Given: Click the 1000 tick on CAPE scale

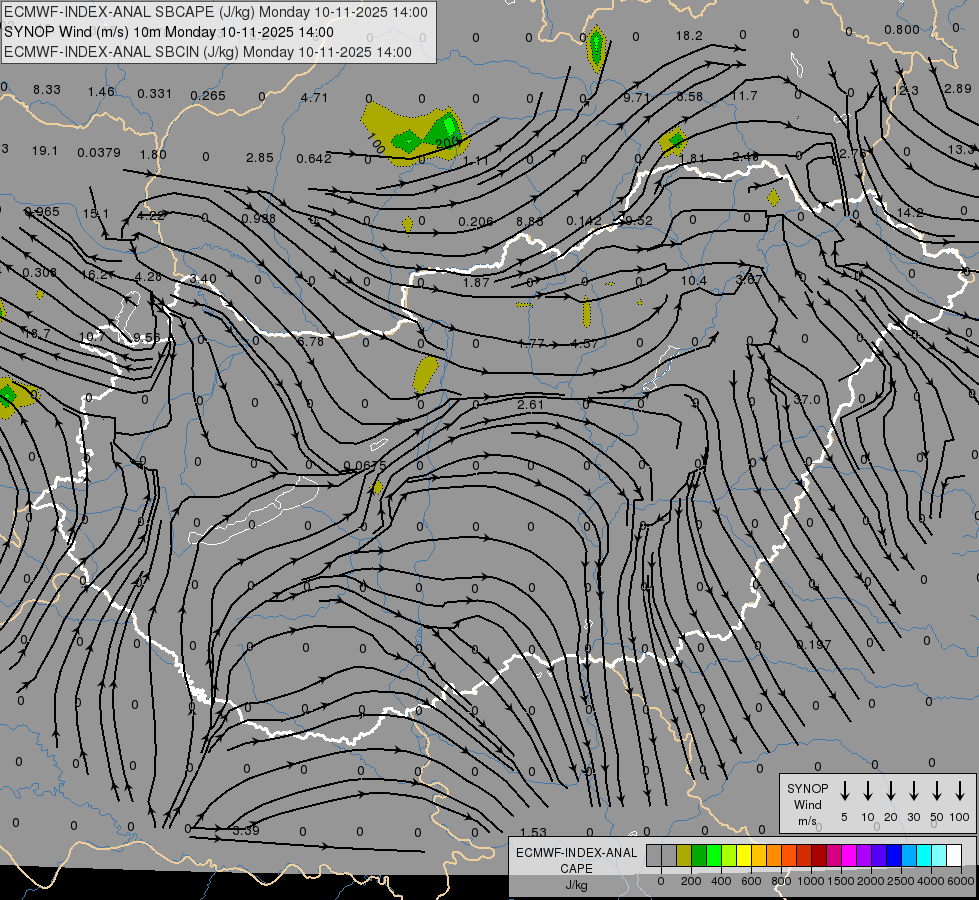Looking at the screenshot, I should coord(810,881).
